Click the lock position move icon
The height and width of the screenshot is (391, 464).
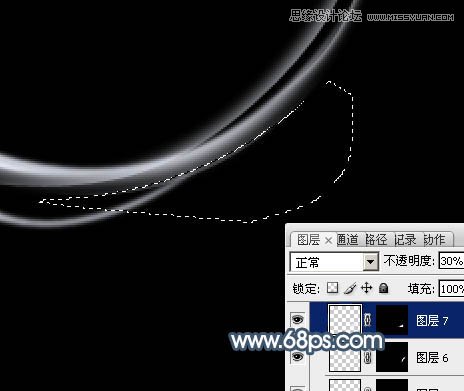(367, 288)
